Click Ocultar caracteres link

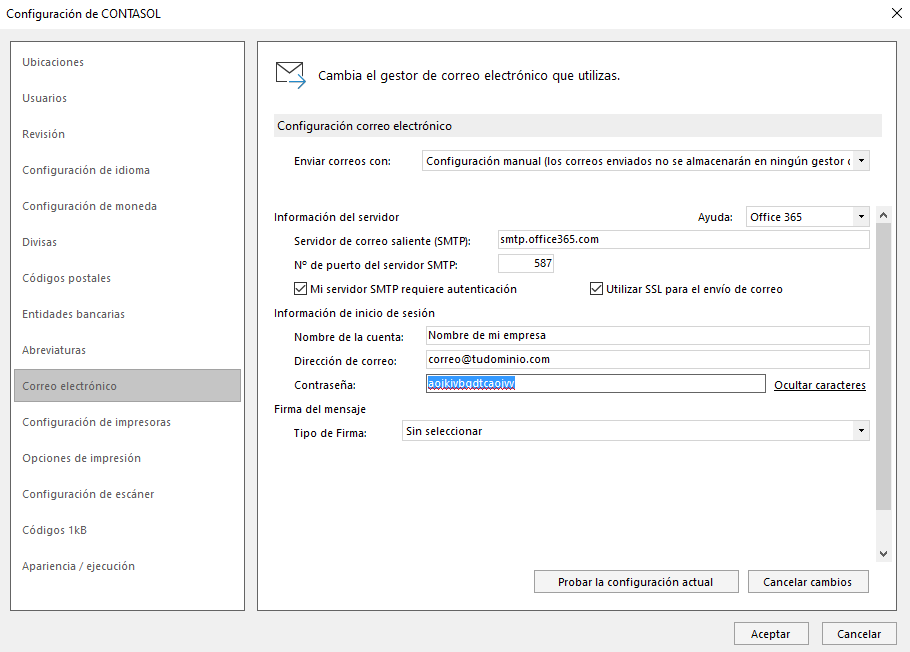coord(819,385)
